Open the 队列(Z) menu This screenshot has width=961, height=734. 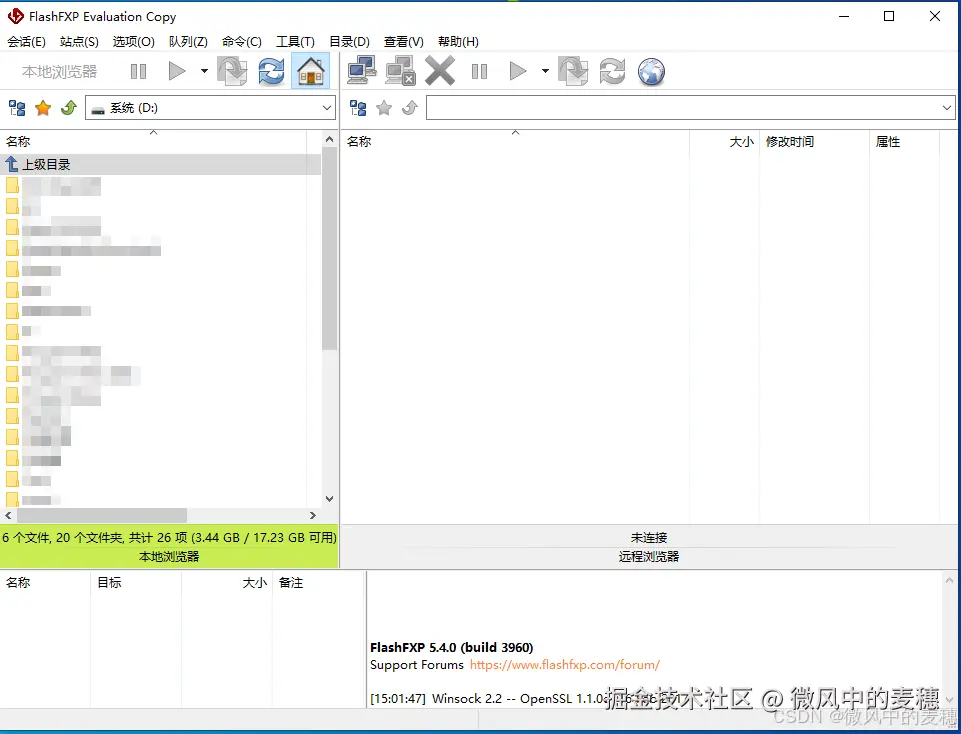coord(188,42)
